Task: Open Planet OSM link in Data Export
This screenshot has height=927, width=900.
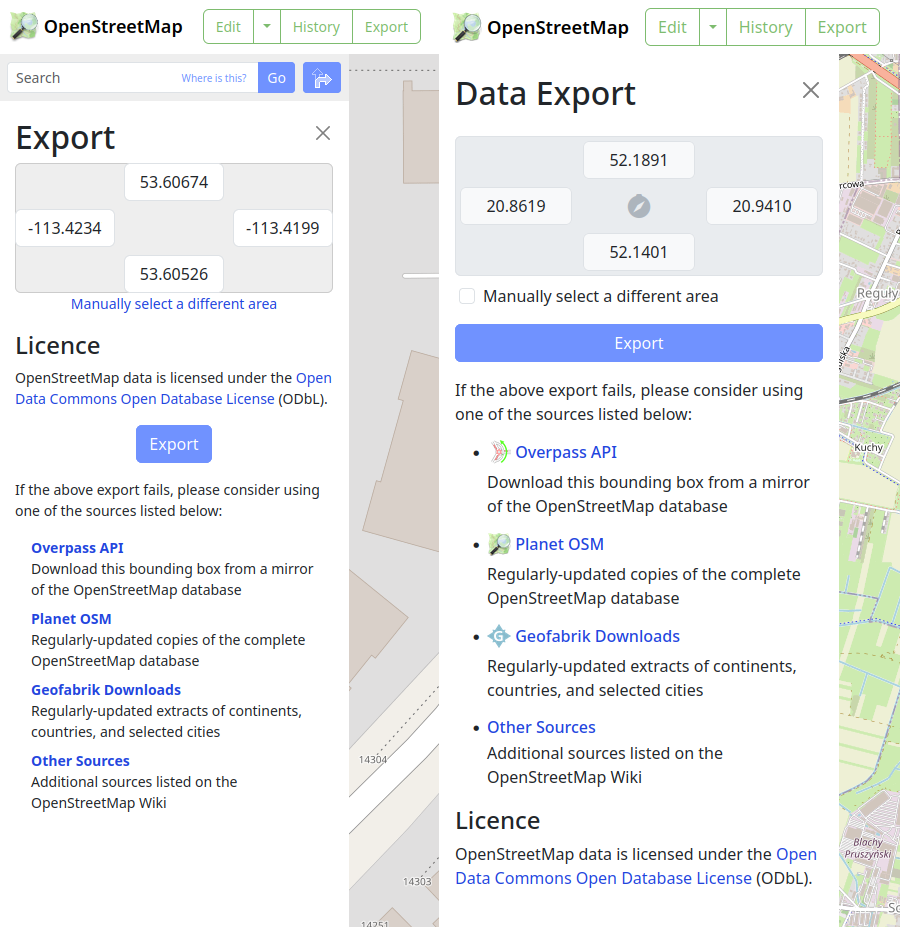Action: pyautogui.click(x=559, y=544)
